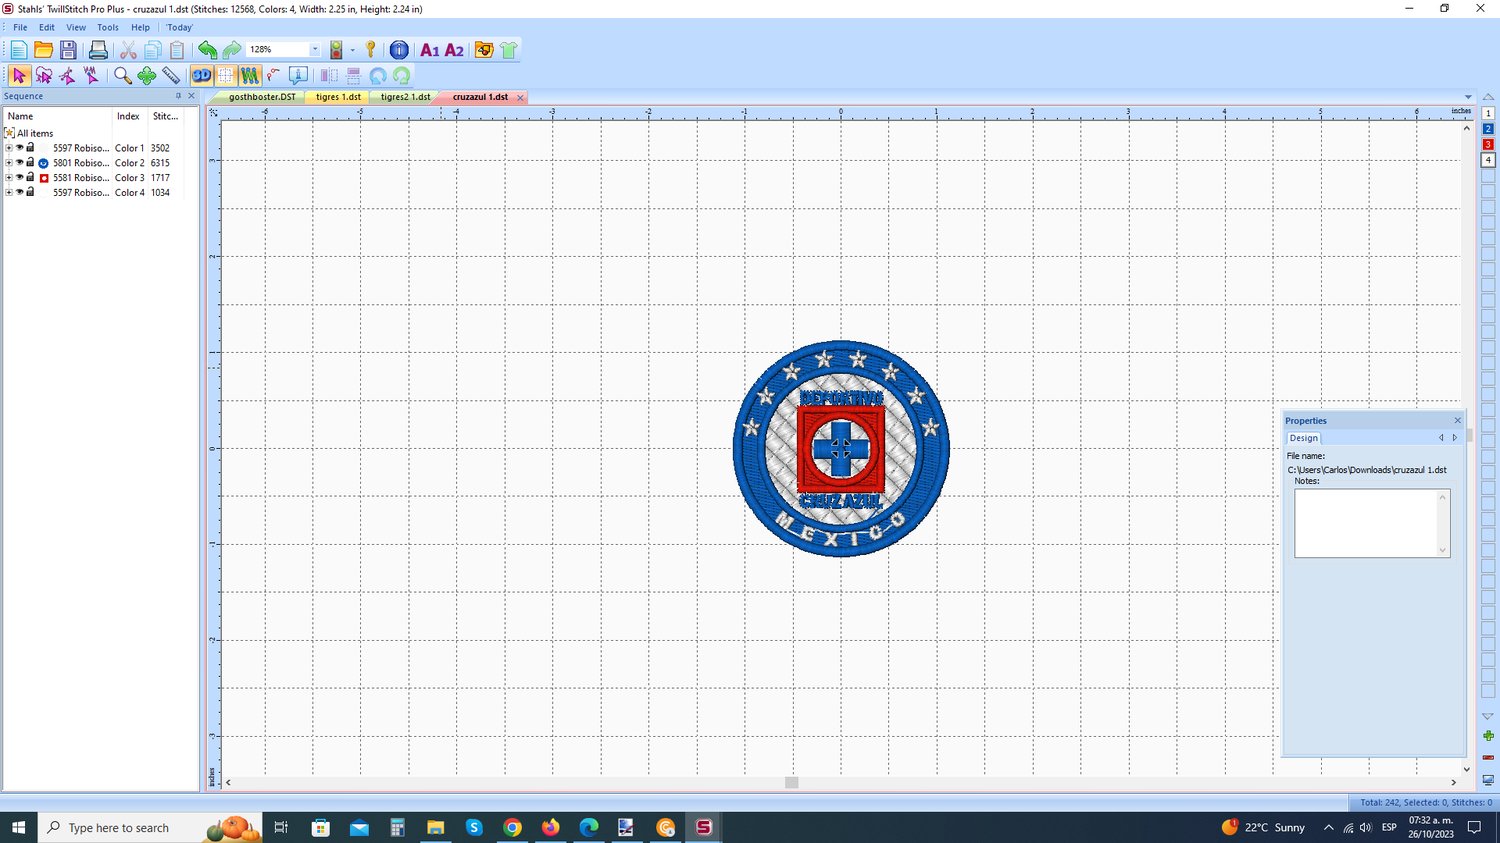Add a color with the green plus icon
The width and height of the screenshot is (1500, 843).
pos(1488,736)
